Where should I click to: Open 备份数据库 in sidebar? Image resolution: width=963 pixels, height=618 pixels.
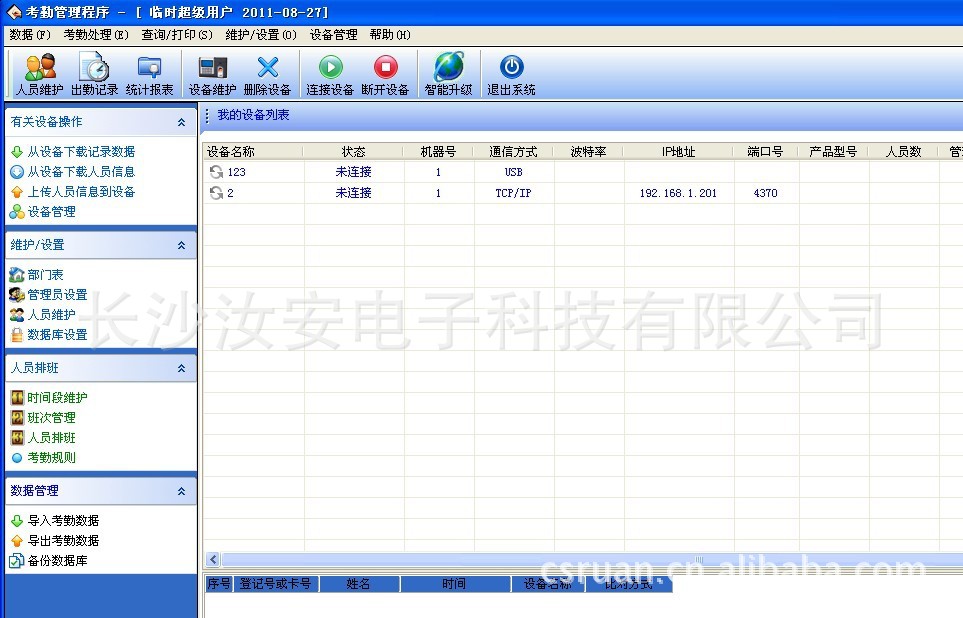57,561
